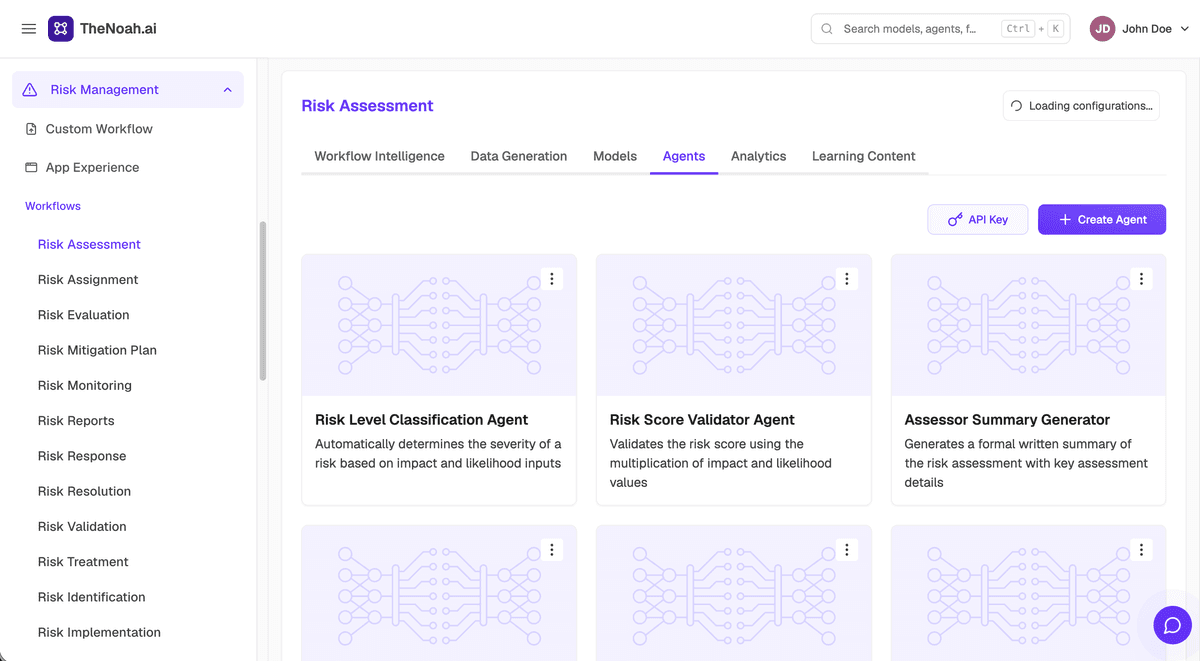Viewport: 1200px width, 661px height.
Task: Click the TheNoah.ai logo icon
Action: [60, 29]
